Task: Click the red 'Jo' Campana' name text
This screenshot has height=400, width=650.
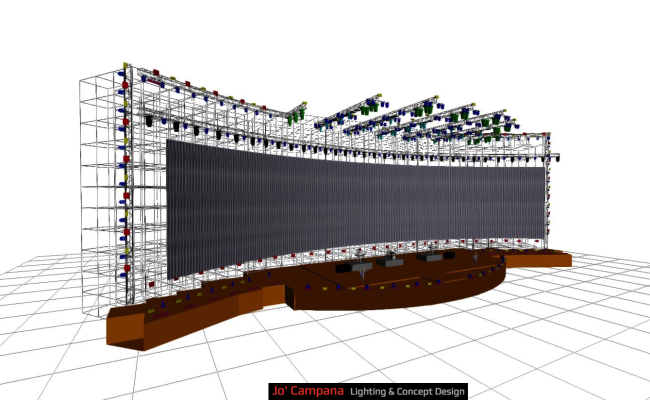Action: click(x=308, y=391)
